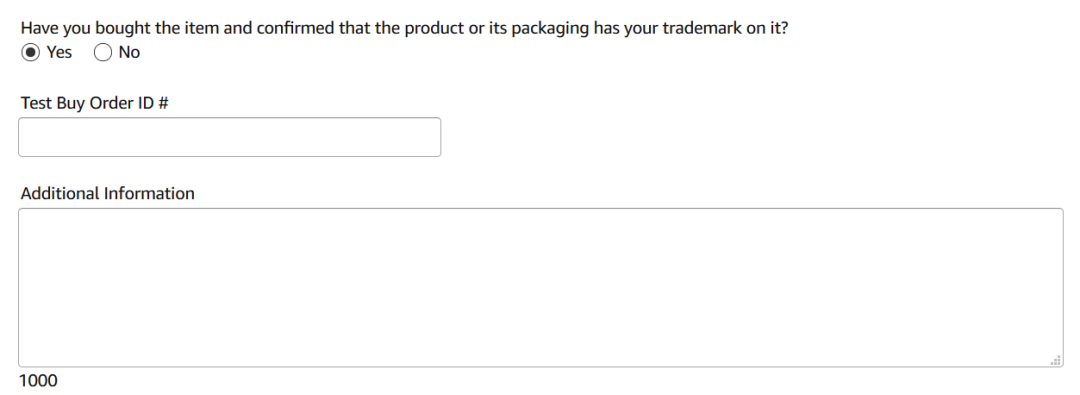This screenshot has height=395, width=1080.
Task: Click the 'Test Buy Order ID #' label
Action: coord(94,103)
